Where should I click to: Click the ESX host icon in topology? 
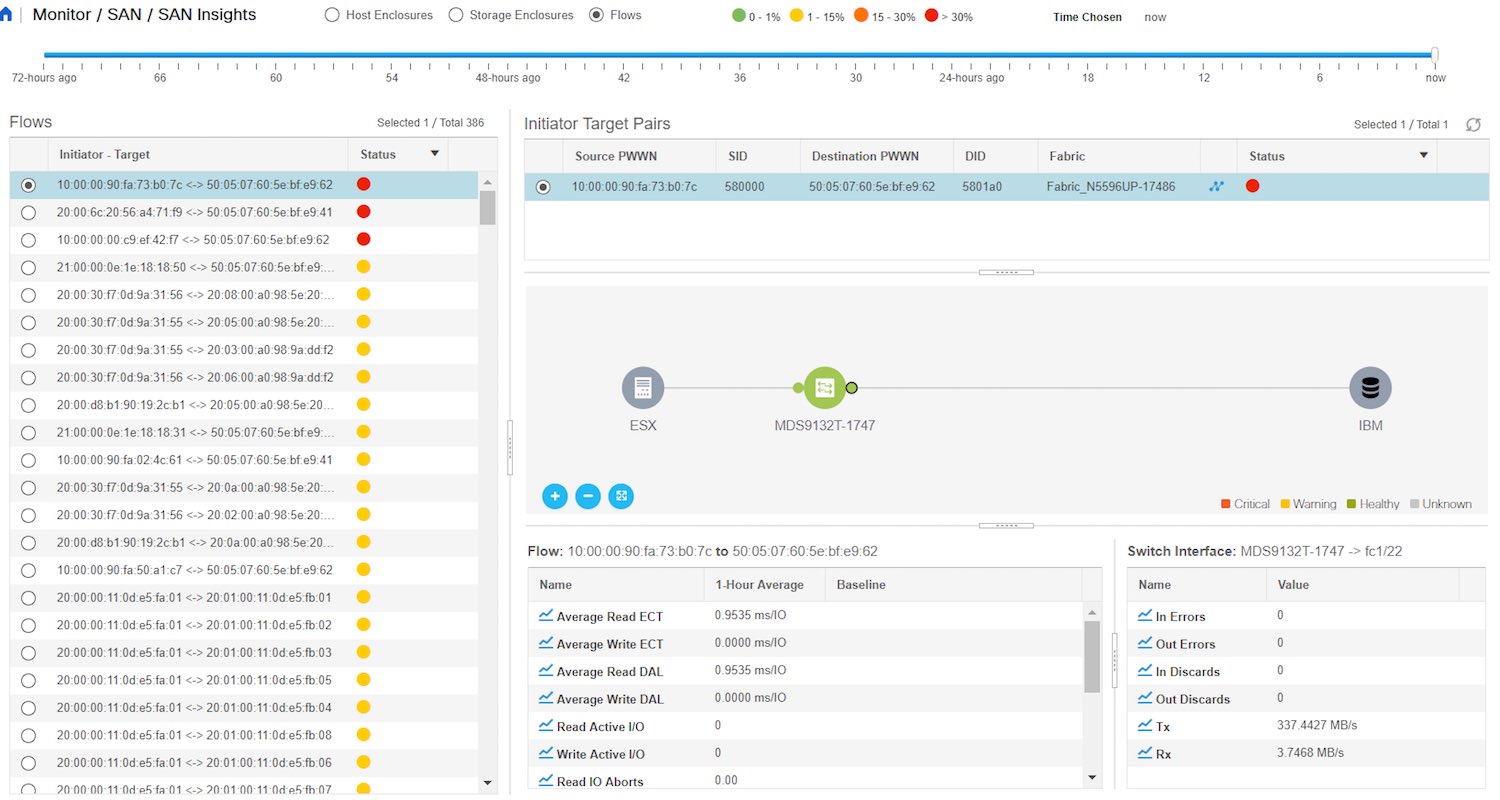click(642, 387)
